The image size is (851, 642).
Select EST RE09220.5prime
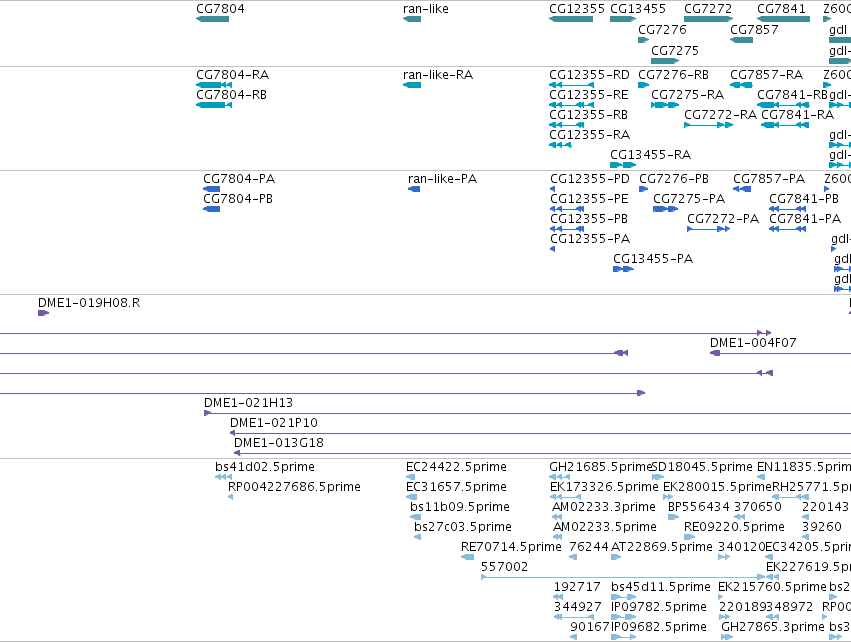[690, 537]
